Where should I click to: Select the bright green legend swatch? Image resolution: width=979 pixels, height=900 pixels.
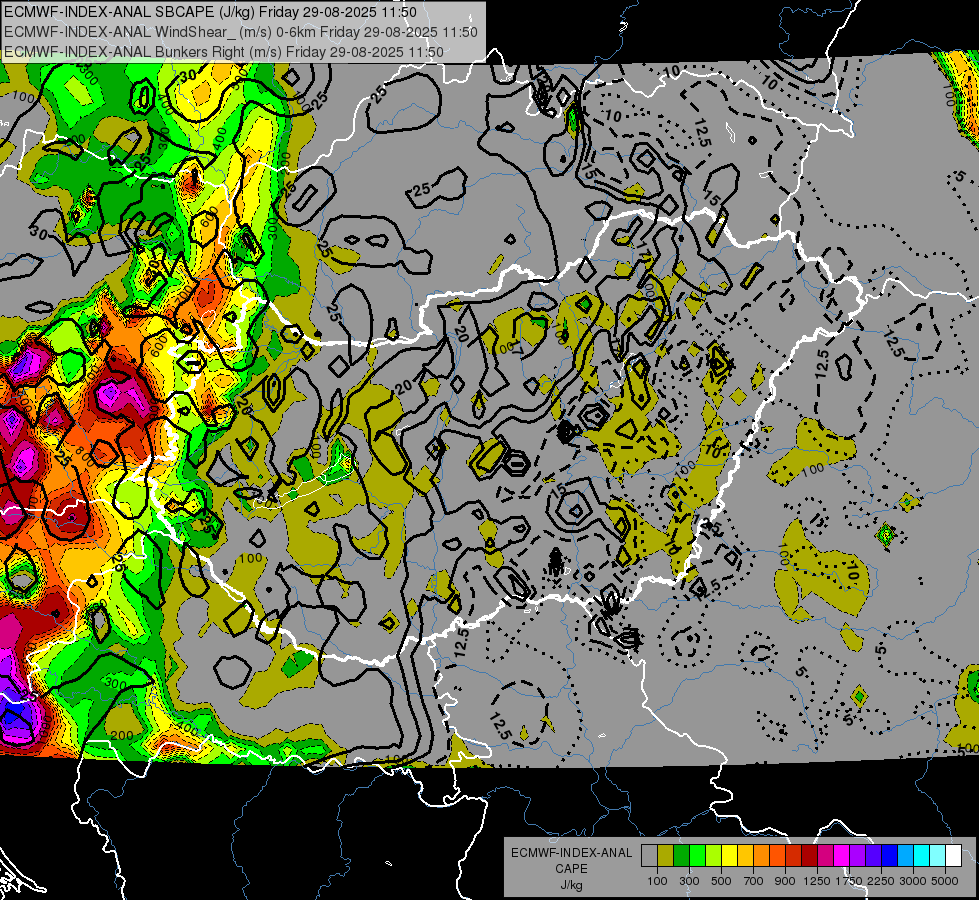pyautogui.click(x=697, y=855)
